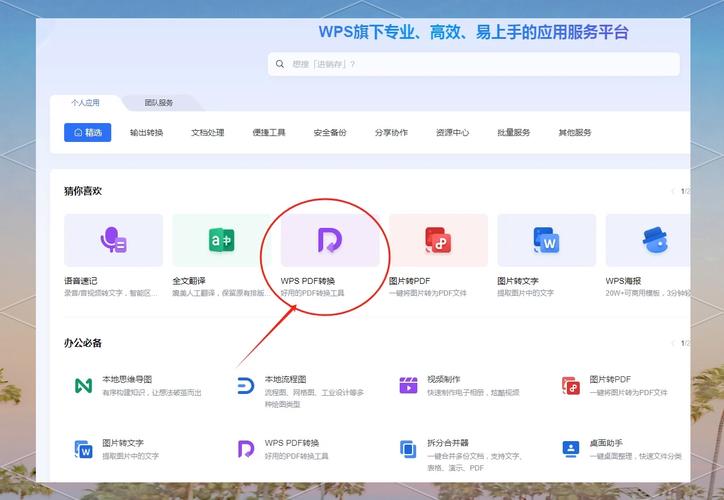Viewport: 724px width, 500px height.
Task: Click the 猜你喜欢 section heading
Action: pyautogui.click(x=83, y=191)
